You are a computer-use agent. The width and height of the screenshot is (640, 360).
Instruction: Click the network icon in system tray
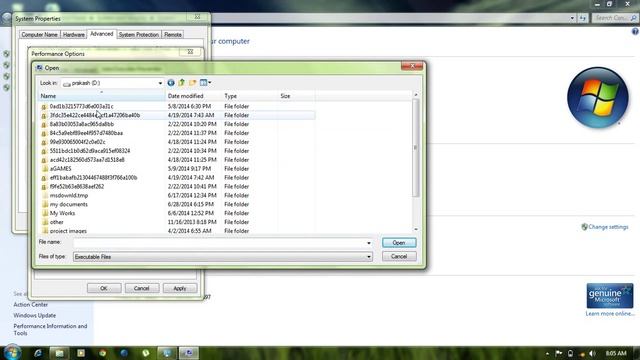coord(582,353)
